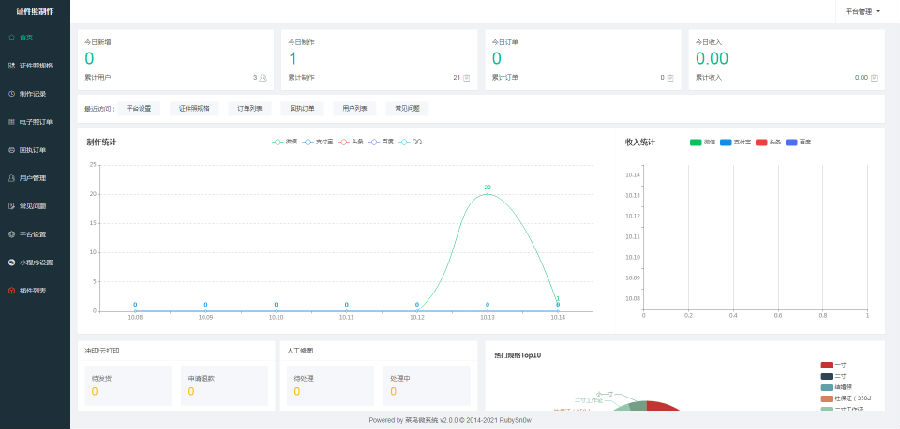Click the 待发货 count tile
This screenshot has height=429, width=900.
click(x=127, y=385)
